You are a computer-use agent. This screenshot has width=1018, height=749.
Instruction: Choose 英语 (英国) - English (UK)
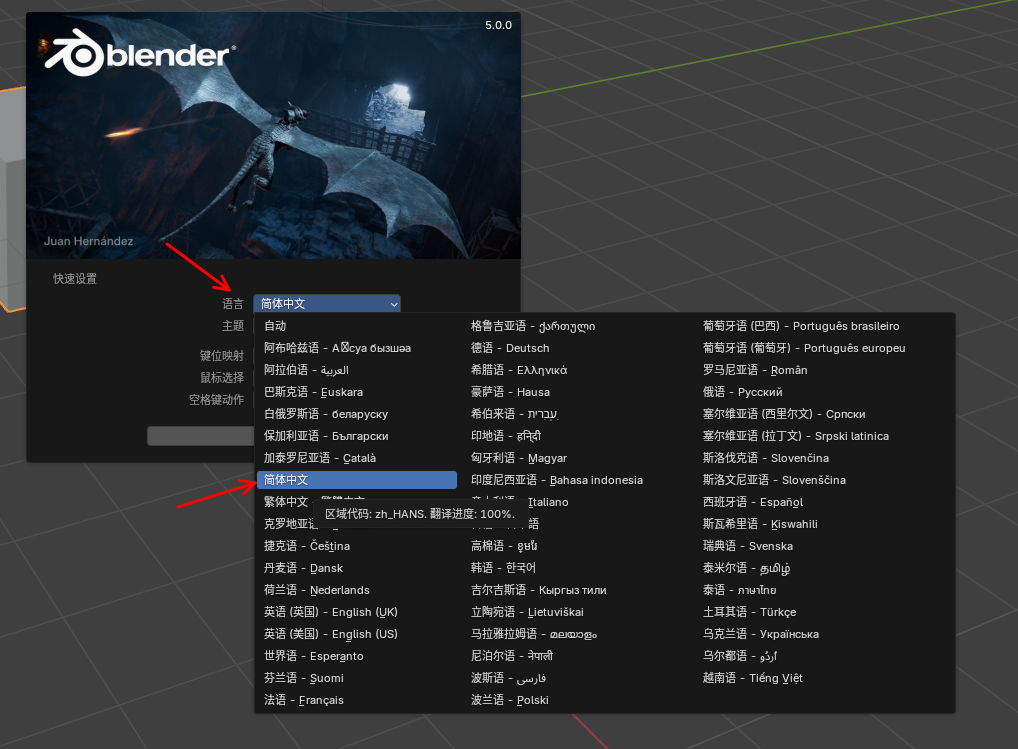[357, 612]
